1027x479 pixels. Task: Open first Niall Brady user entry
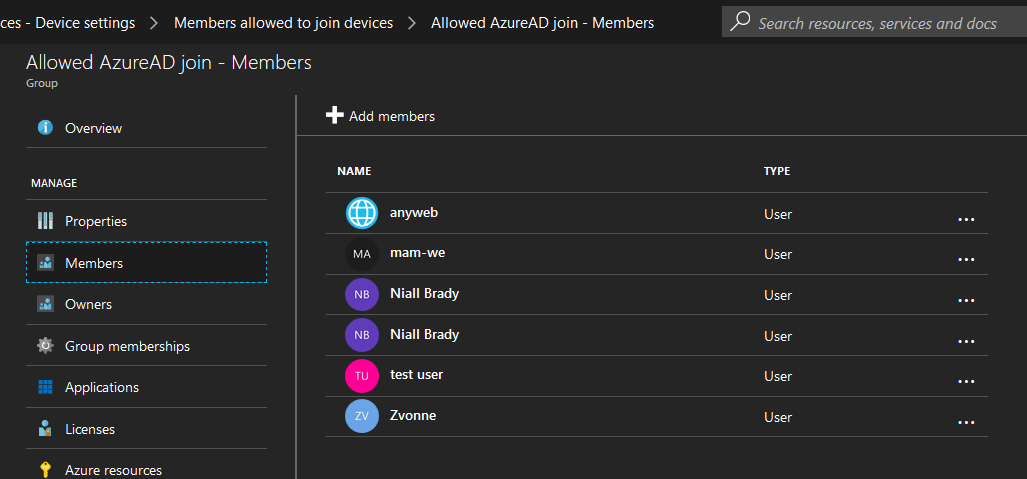click(656, 294)
